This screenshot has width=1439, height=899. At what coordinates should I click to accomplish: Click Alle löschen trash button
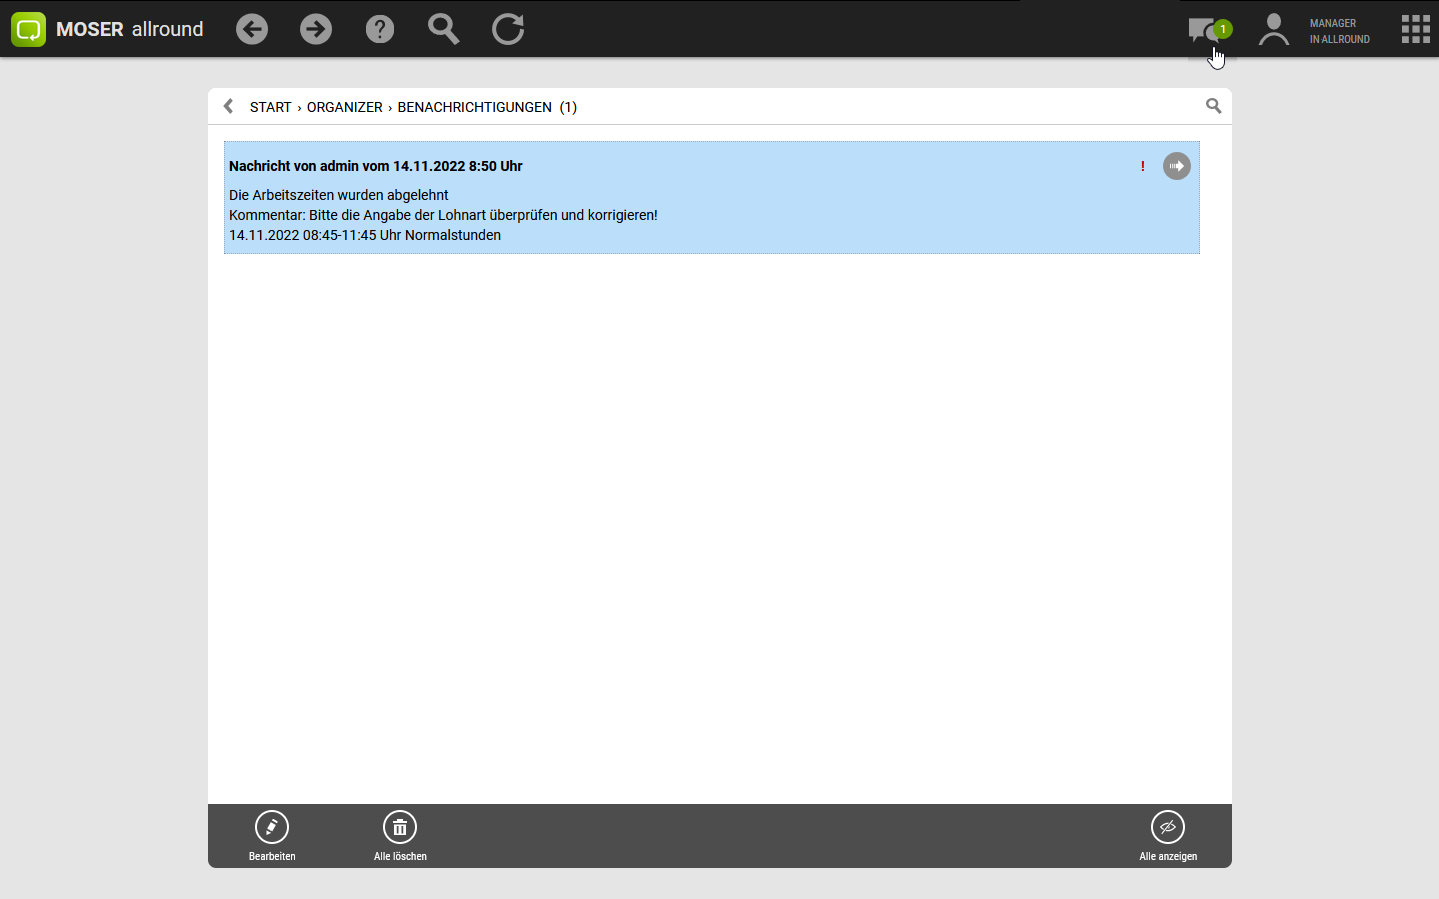pyautogui.click(x=400, y=828)
